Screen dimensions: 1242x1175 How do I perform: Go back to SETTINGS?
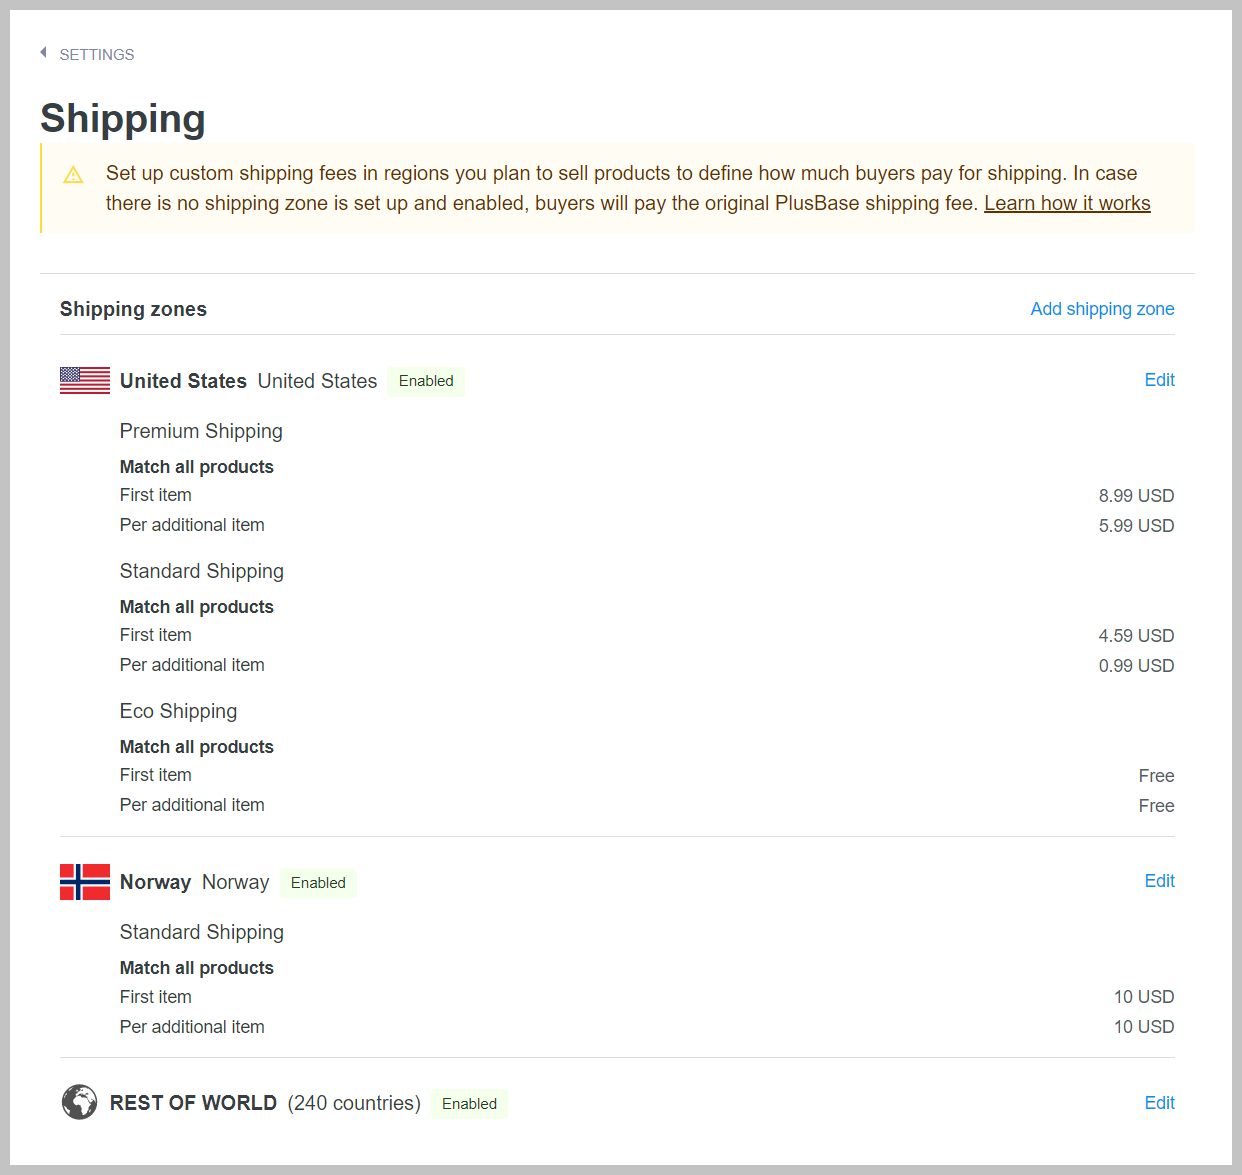coord(96,55)
